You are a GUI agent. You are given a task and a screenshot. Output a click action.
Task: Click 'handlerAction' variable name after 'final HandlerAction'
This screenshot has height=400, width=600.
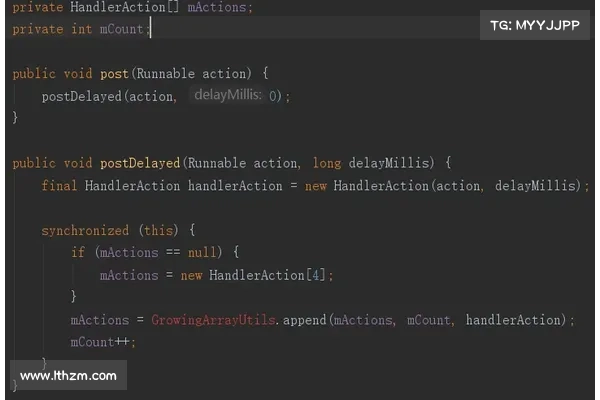[x=235, y=186]
